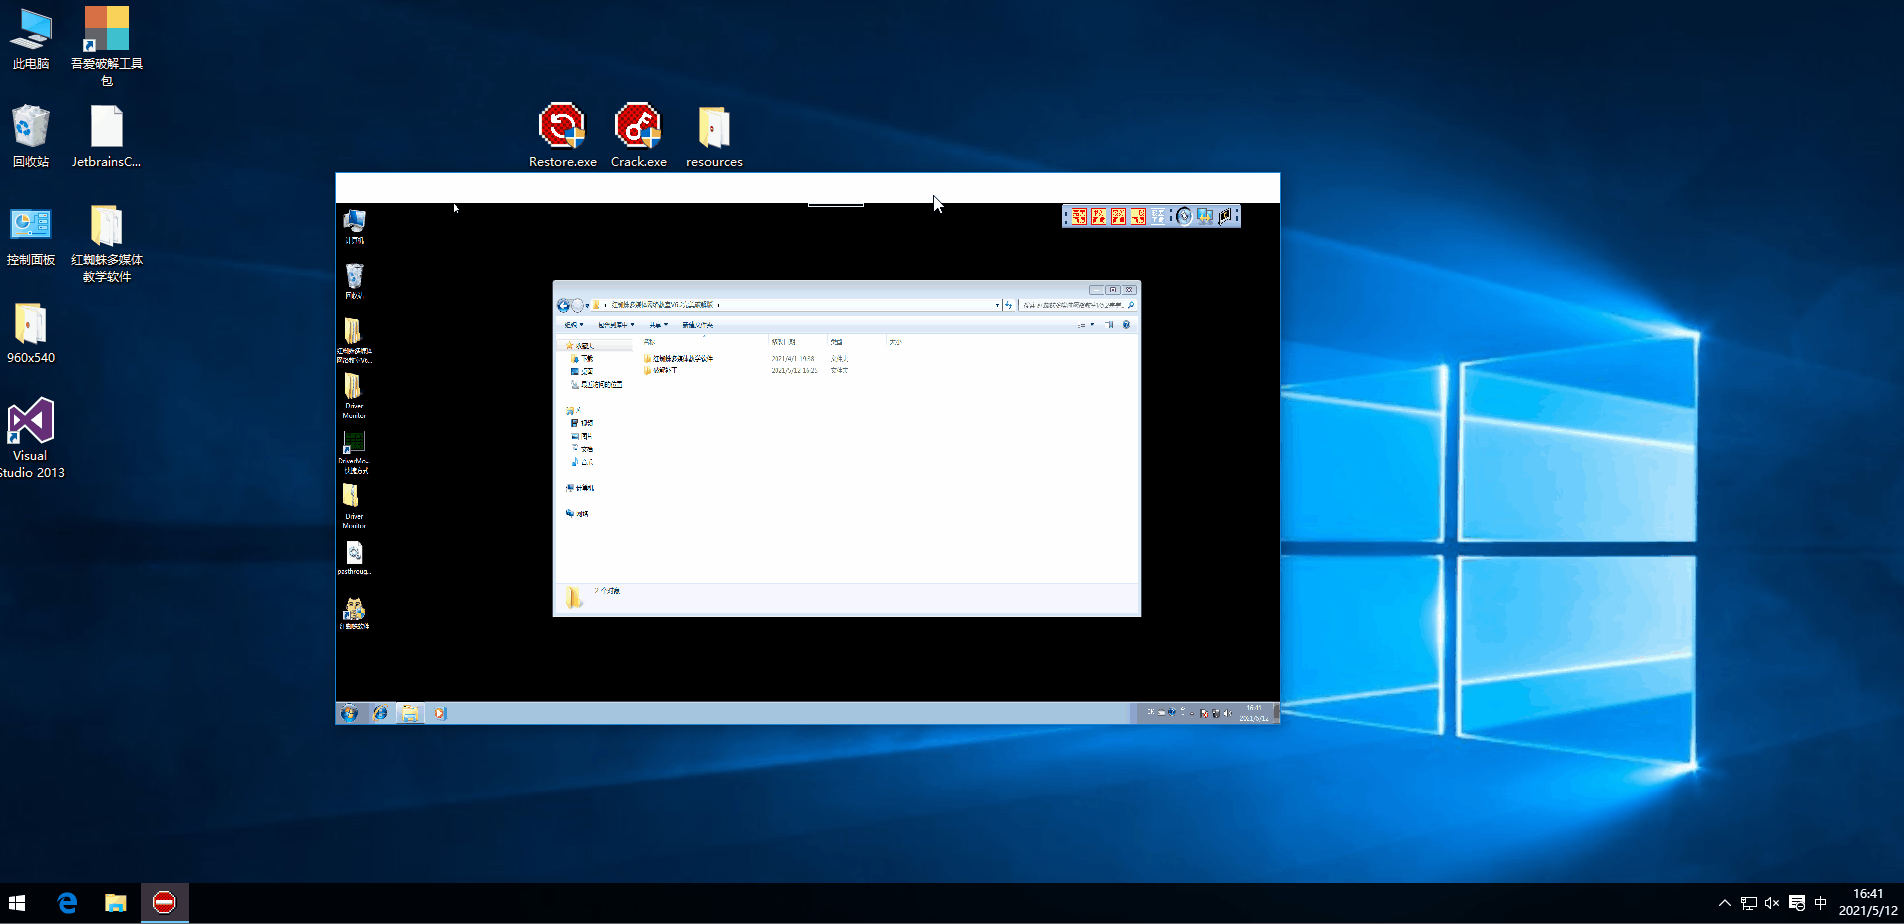This screenshot has height=924, width=1904.
Task: Open Restore.exe on the desktop
Action: pyautogui.click(x=562, y=128)
